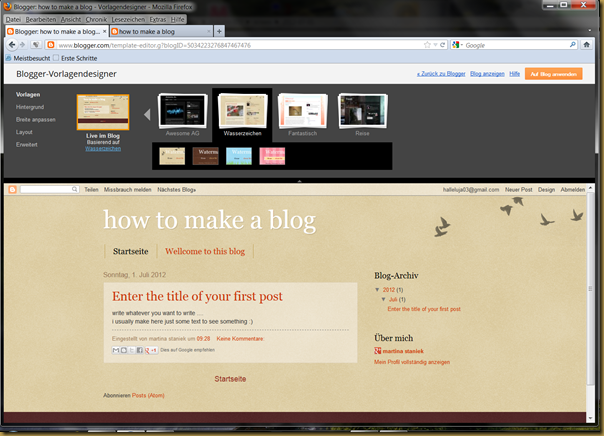The width and height of the screenshot is (604, 436).
Task: Click the 'Zurück zu Blogger' link
Action: click(441, 74)
